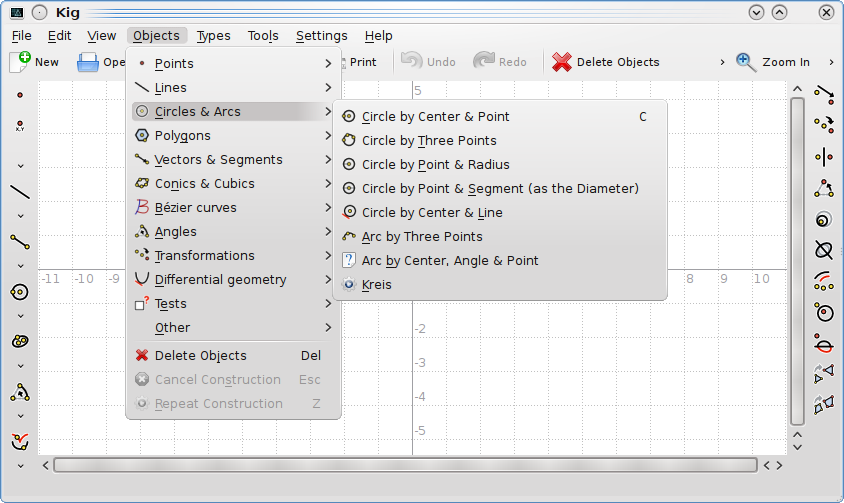The image size is (844, 503).
Task: Open the Bézier curves submenu
Action: (x=233, y=207)
